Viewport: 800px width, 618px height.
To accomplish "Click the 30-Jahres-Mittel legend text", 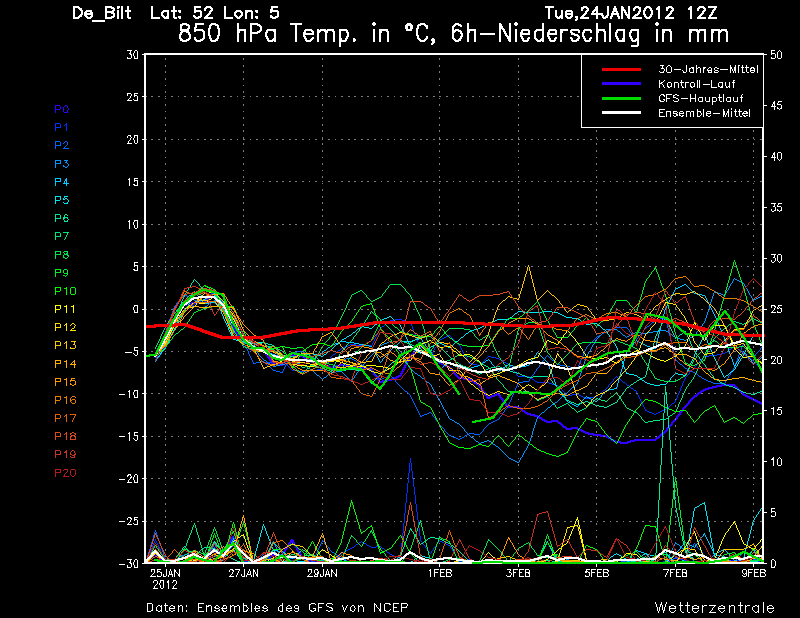I will click(x=708, y=69).
